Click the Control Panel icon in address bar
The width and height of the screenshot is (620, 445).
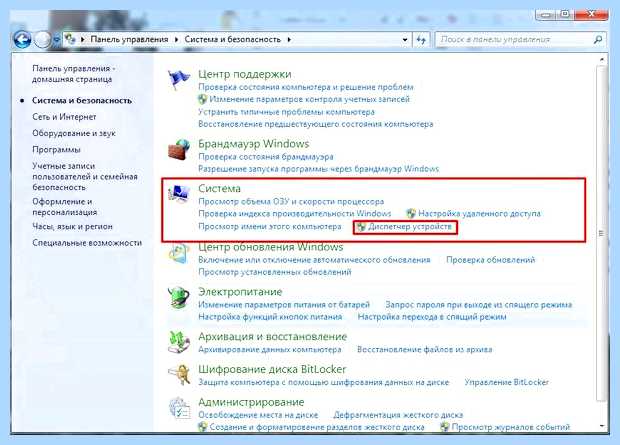[70, 39]
